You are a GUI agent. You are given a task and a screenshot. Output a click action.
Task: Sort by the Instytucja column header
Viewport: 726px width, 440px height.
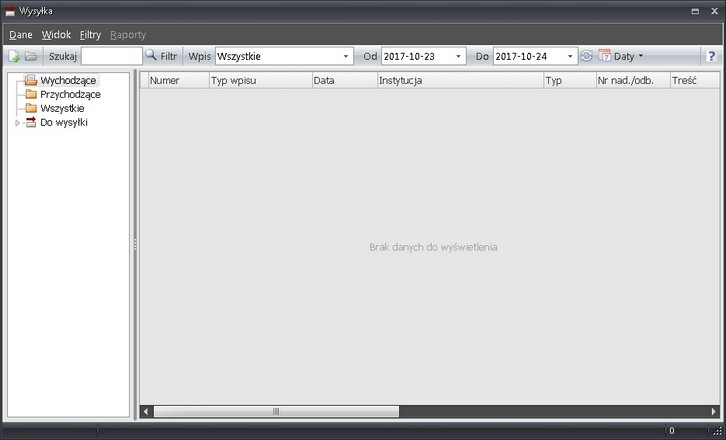461,81
